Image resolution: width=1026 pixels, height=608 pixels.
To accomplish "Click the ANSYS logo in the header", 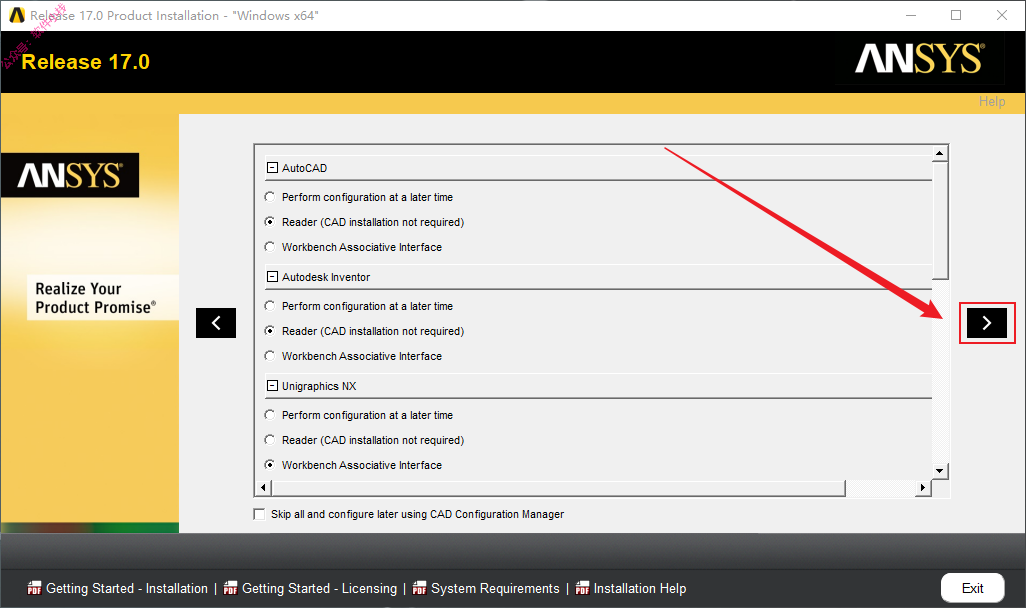I will click(919, 59).
